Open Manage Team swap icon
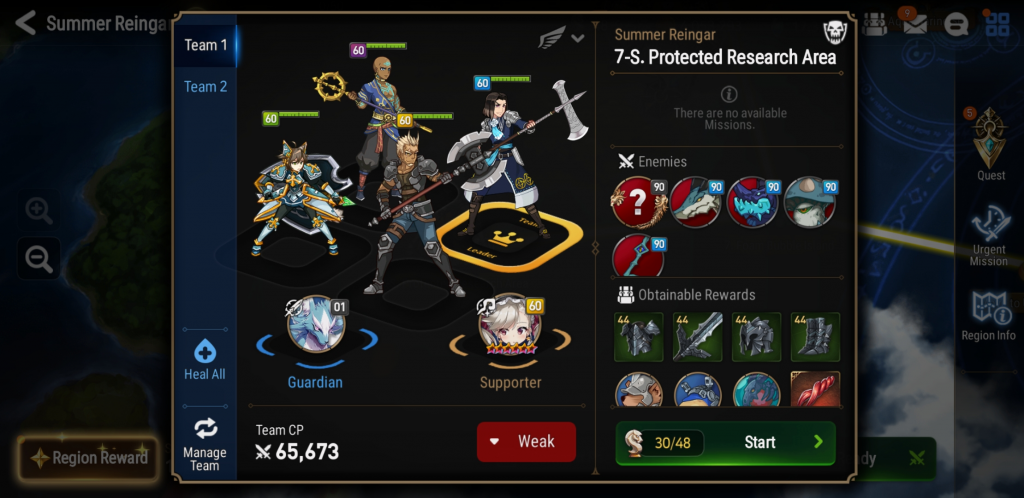 [x=205, y=429]
